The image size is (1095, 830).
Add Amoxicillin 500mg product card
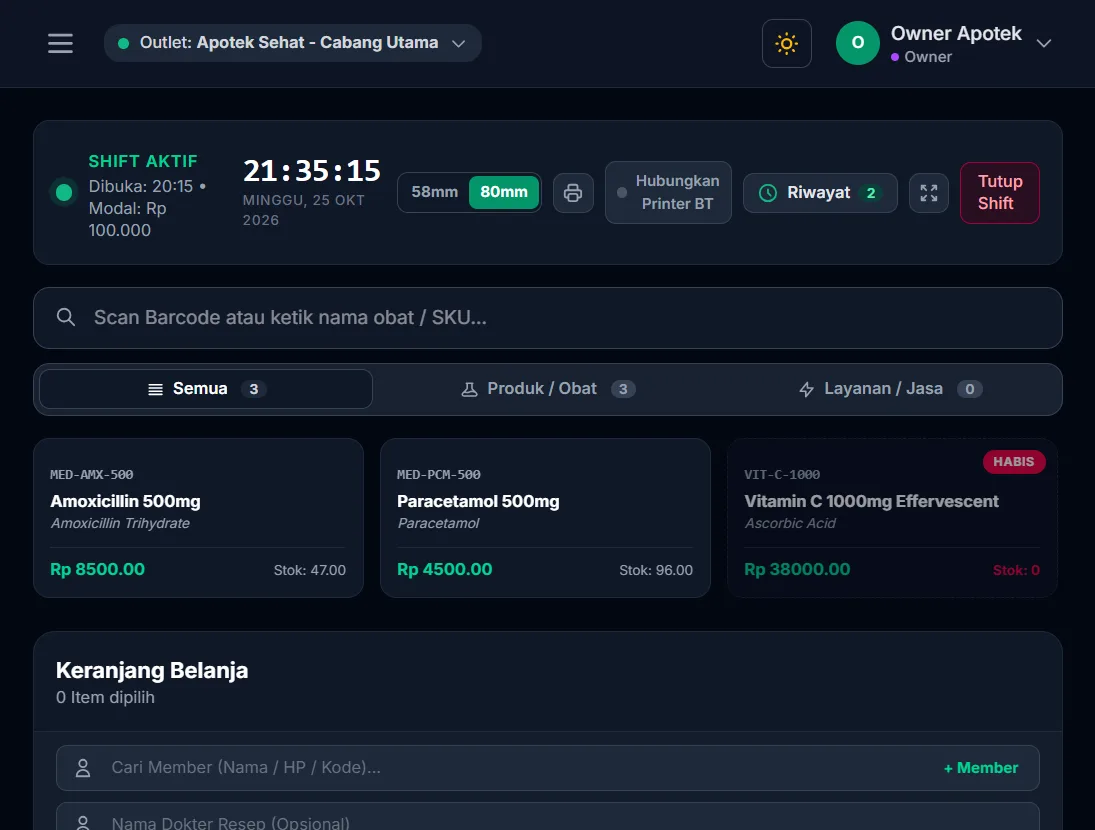198,518
